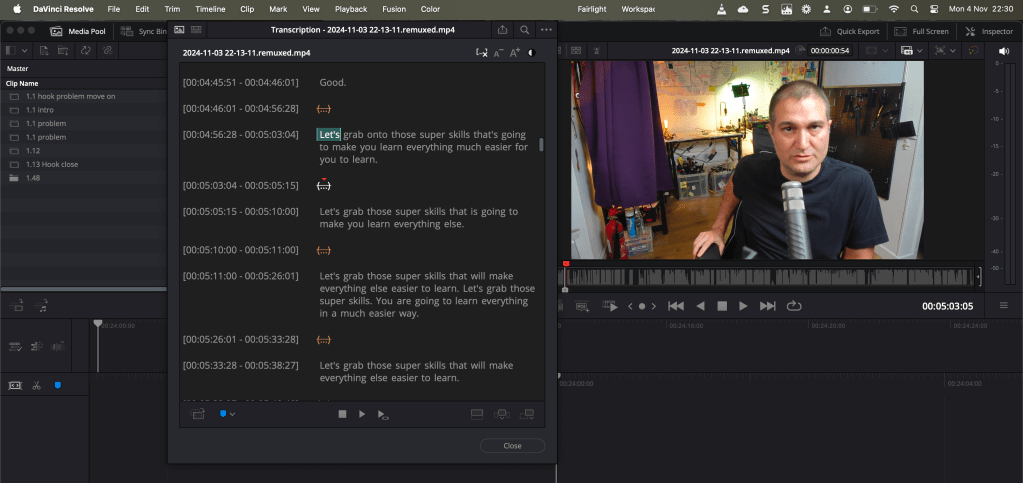
Task: Click the import media icon
Action: pos(44,50)
